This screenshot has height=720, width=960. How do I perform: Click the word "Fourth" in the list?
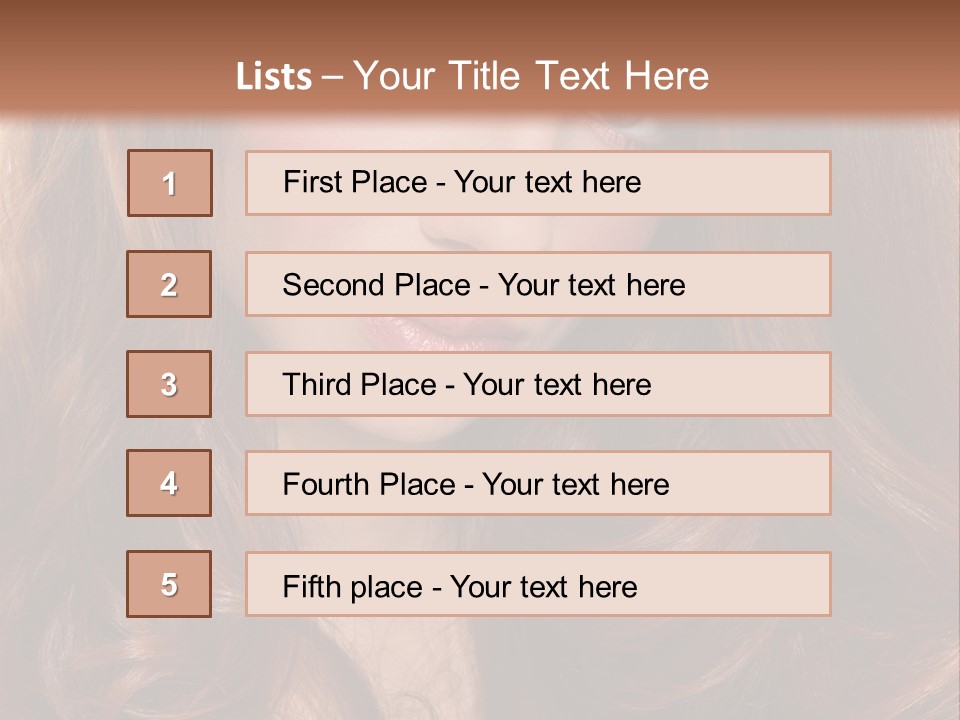tap(322, 485)
